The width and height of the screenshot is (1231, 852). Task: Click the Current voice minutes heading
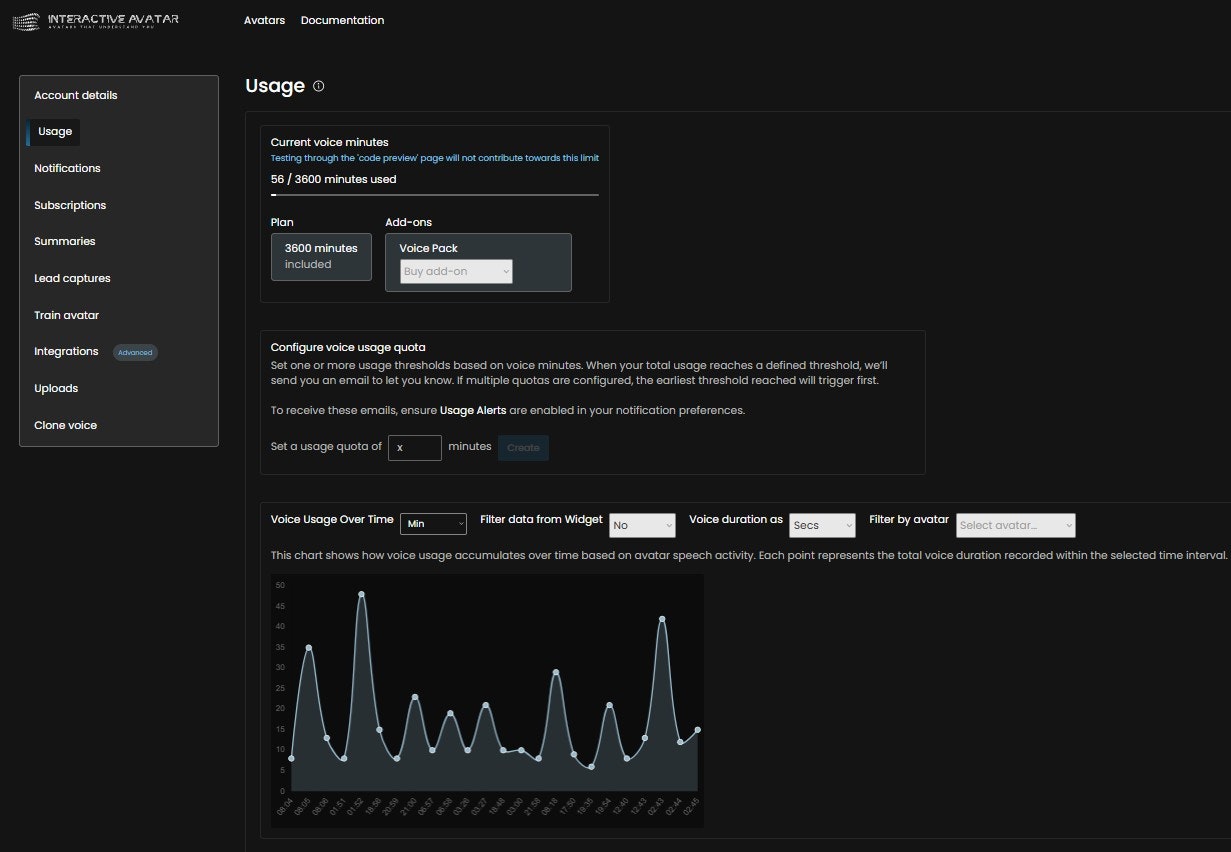point(330,142)
